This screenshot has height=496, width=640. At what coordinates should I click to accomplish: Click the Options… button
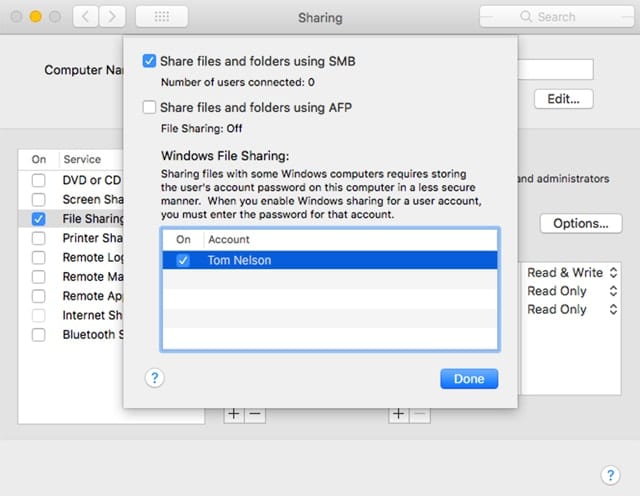coord(580,224)
